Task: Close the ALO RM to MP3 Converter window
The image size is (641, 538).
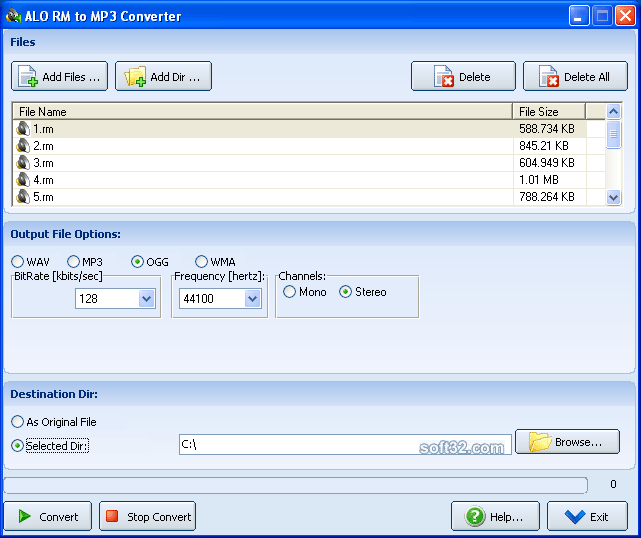Action: click(x=625, y=16)
